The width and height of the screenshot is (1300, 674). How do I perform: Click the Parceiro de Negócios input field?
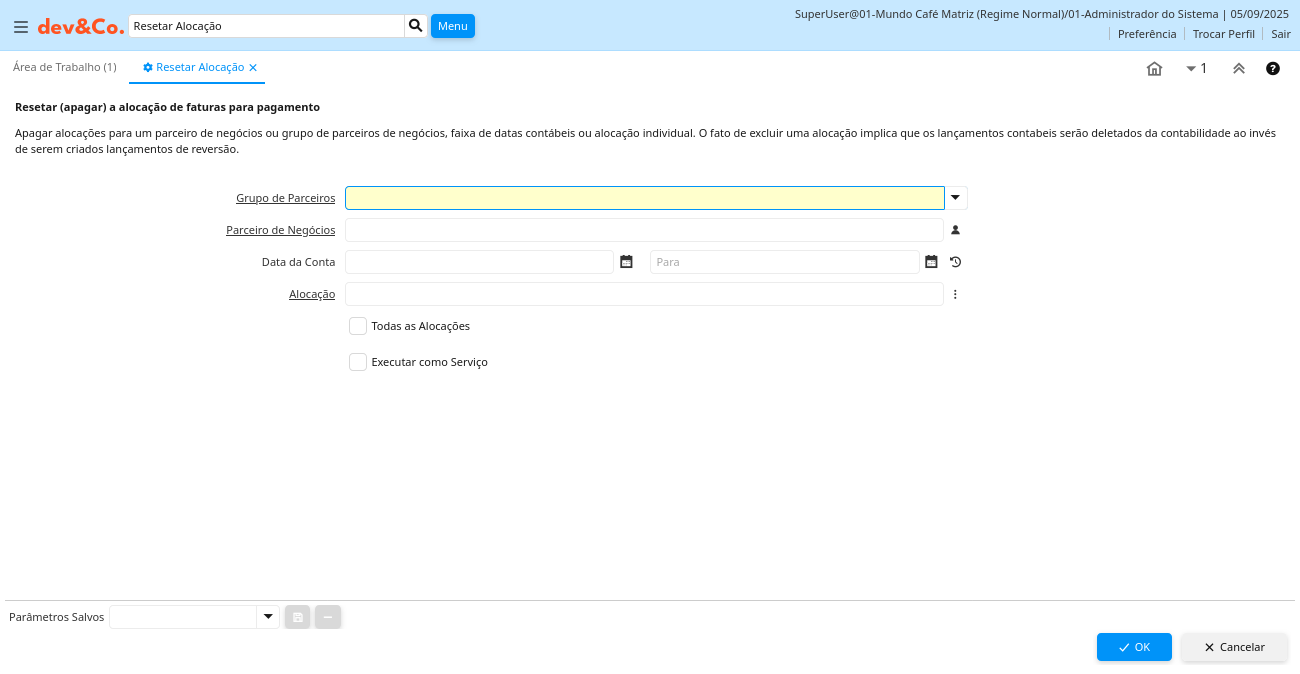click(x=644, y=230)
